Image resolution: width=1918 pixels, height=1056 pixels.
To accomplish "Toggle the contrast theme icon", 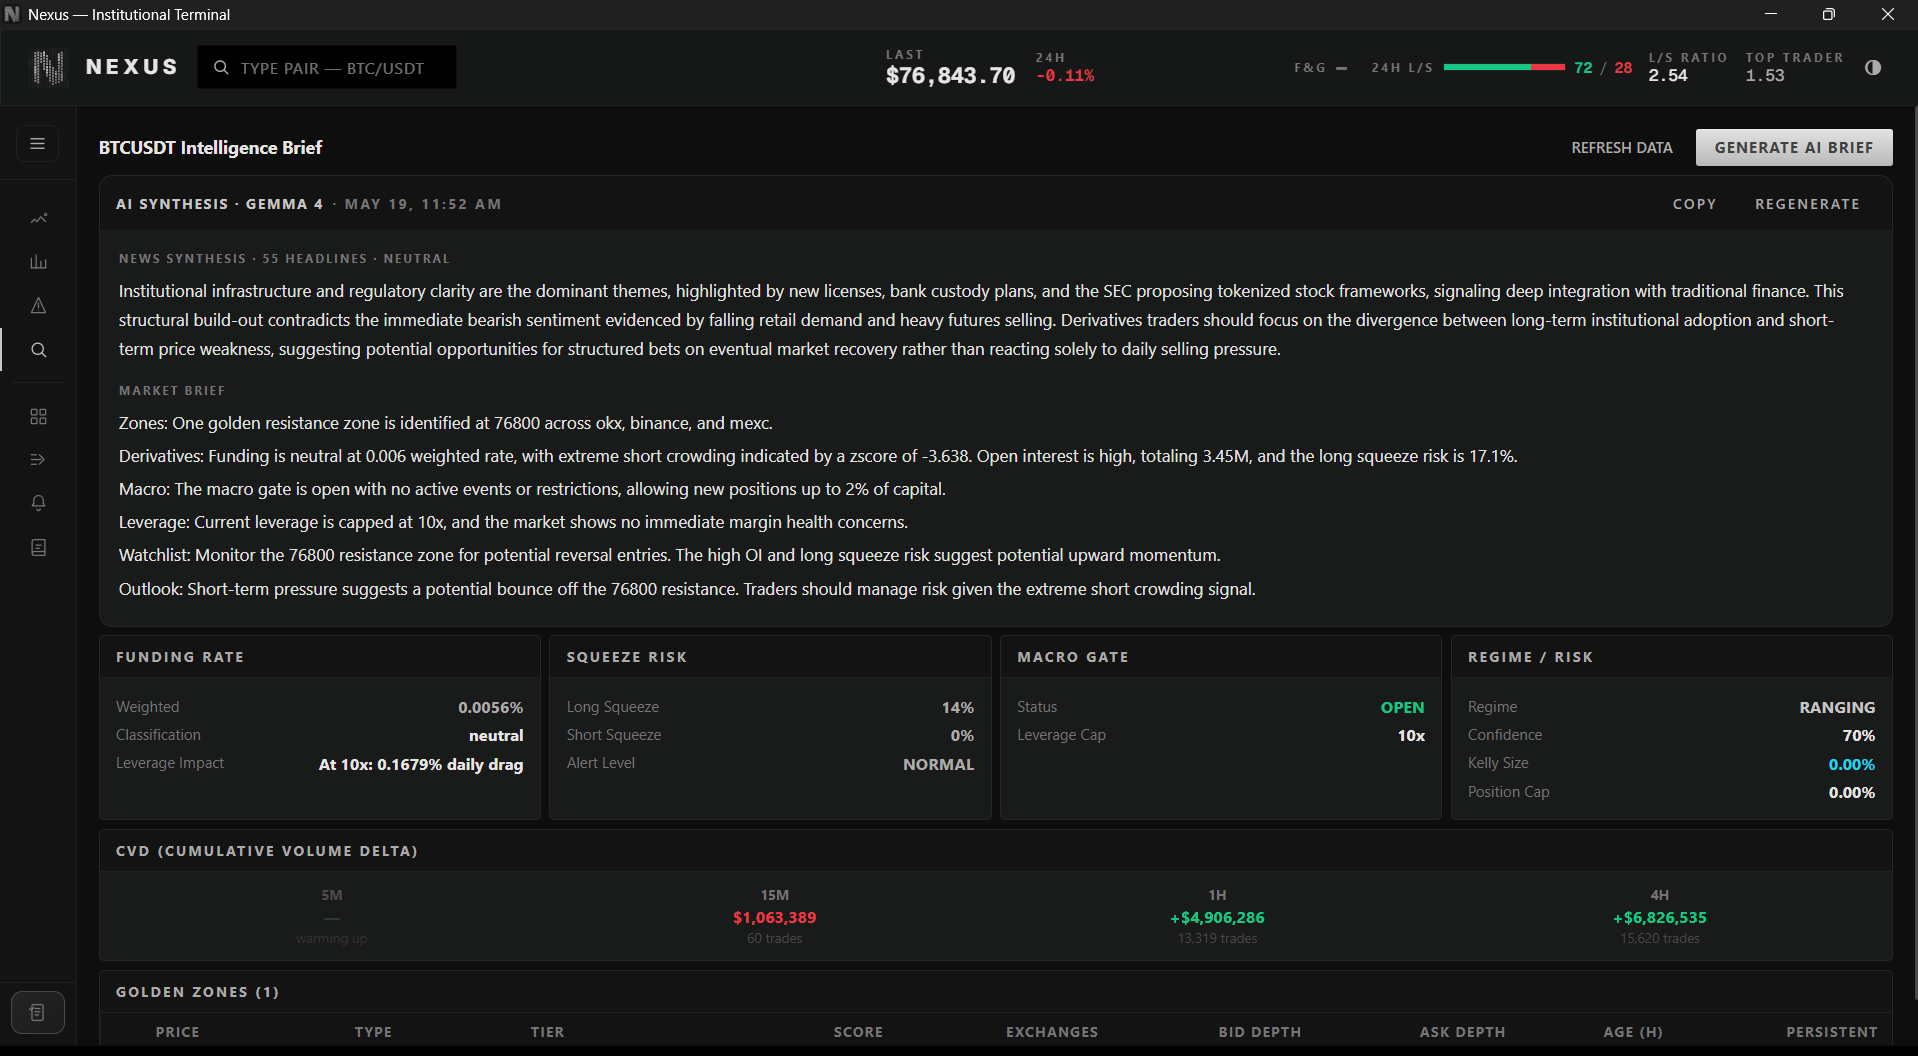I will click(1873, 68).
